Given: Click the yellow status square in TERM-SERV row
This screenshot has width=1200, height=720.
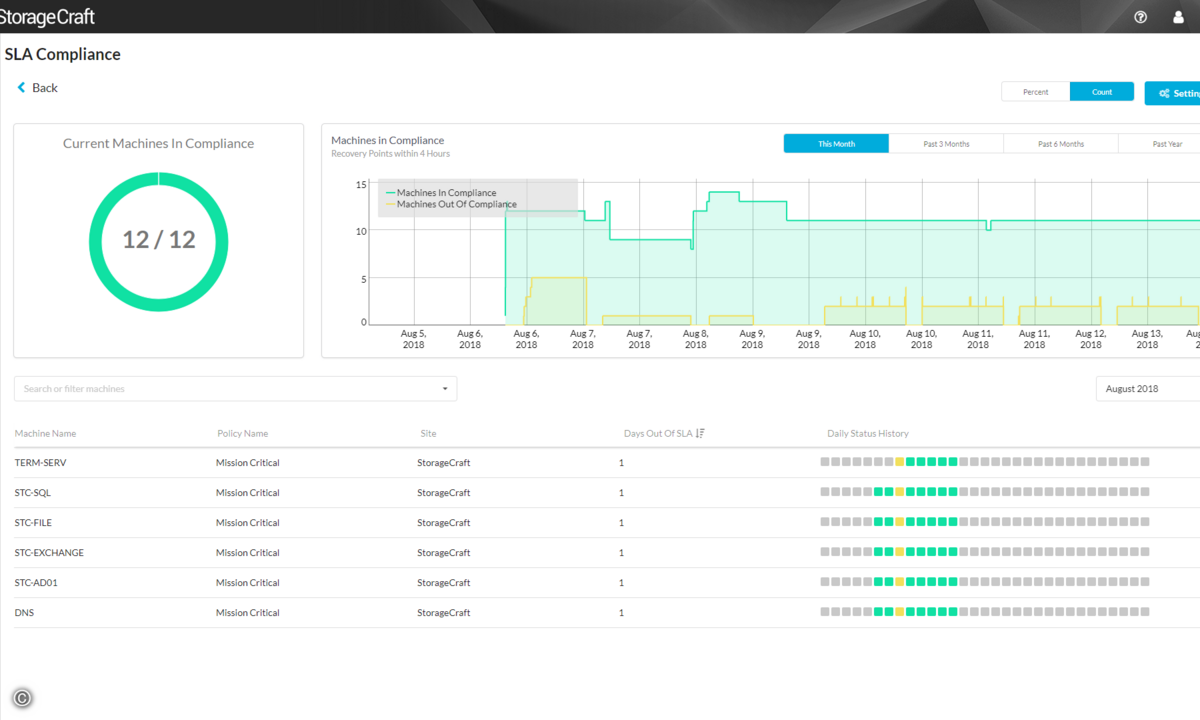Looking at the screenshot, I should coord(900,462).
